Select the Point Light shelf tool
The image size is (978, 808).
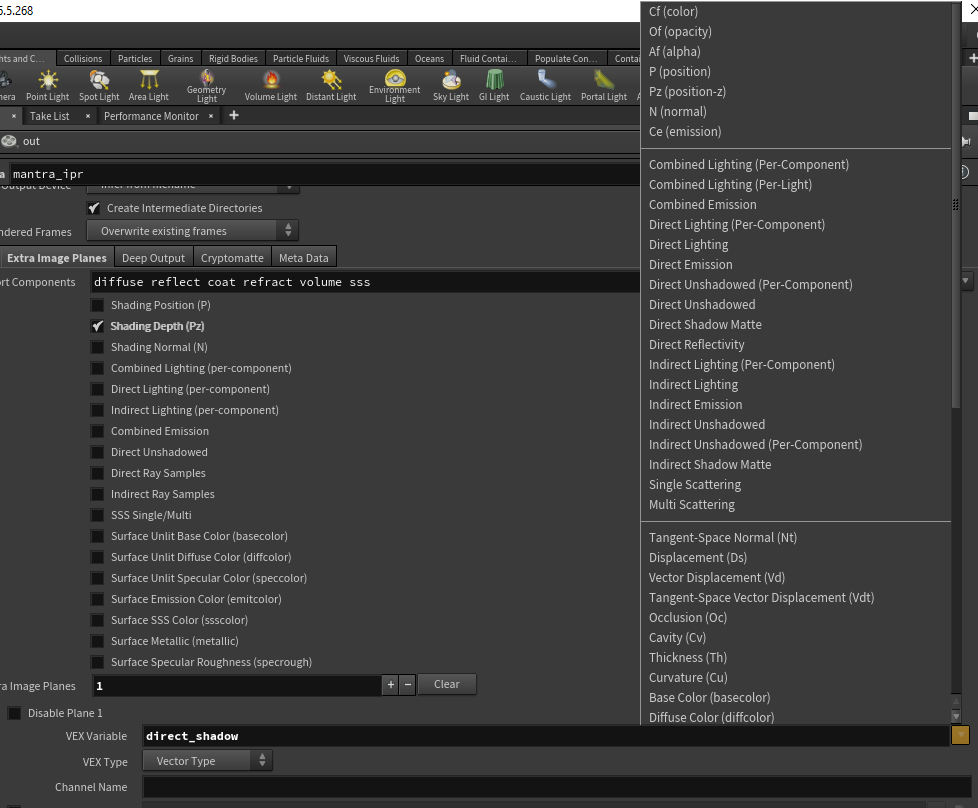pyautogui.click(x=47, y=85)
